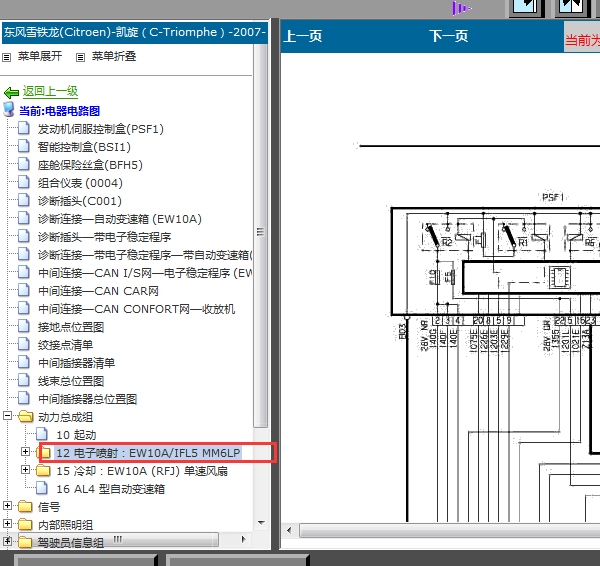This screenshot has width=600, height=566.
Task: Go to previous page with 上一页
Action: [303, 36]
